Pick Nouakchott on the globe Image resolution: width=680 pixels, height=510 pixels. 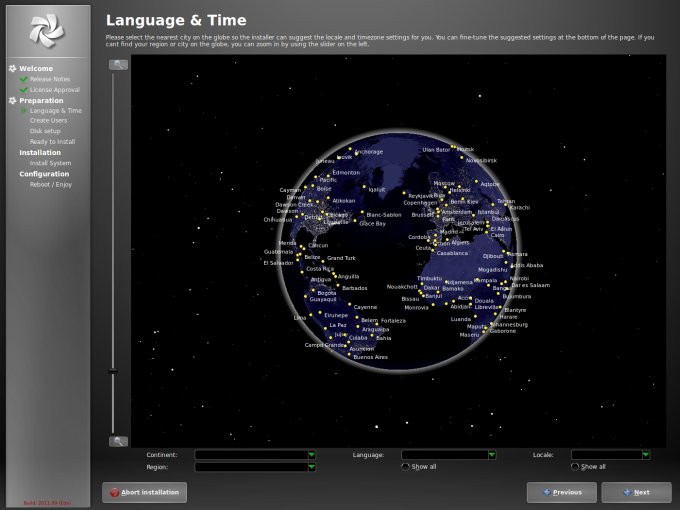point(402,287)
